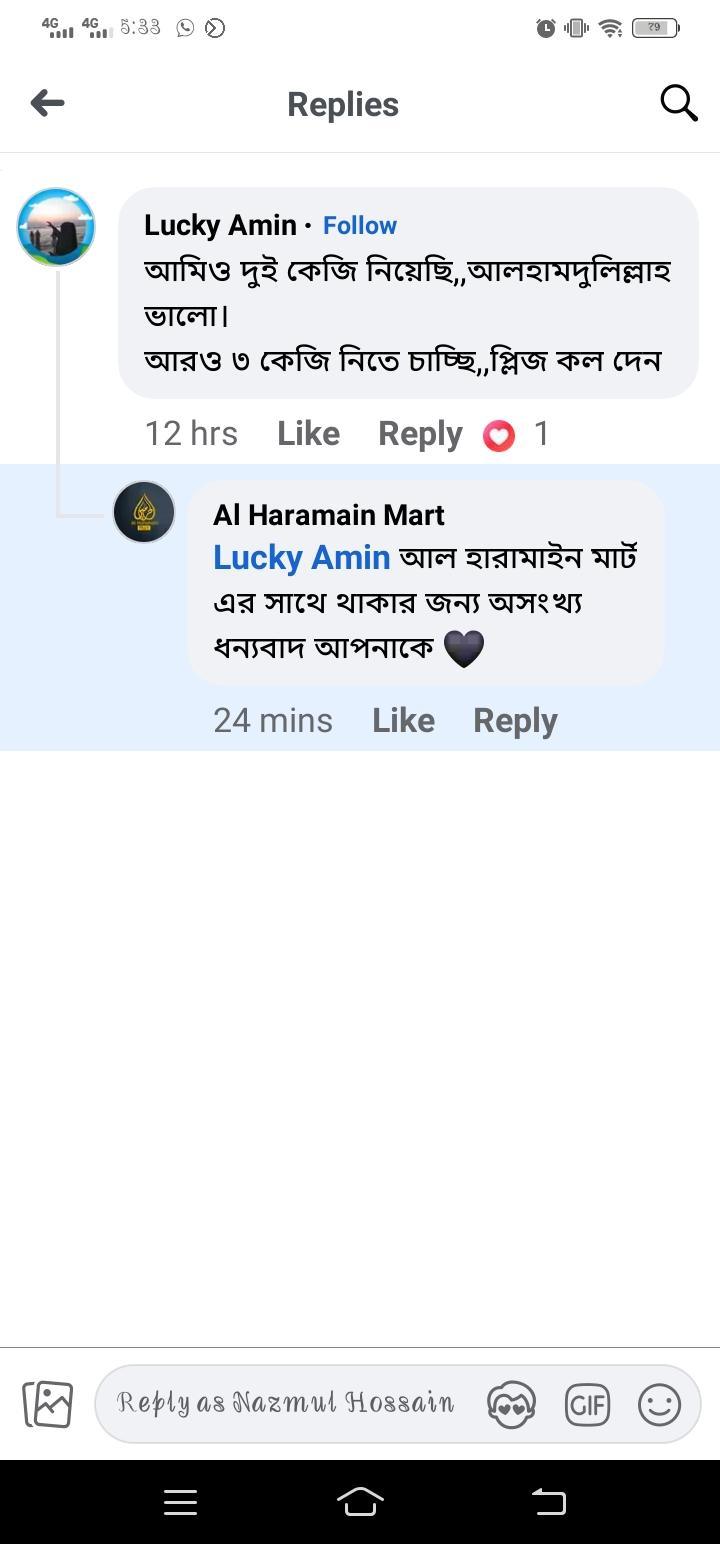Open search with the magnifier icon
The height and width of the screenshot is (1544, 720).
click(x=678, y=103)
